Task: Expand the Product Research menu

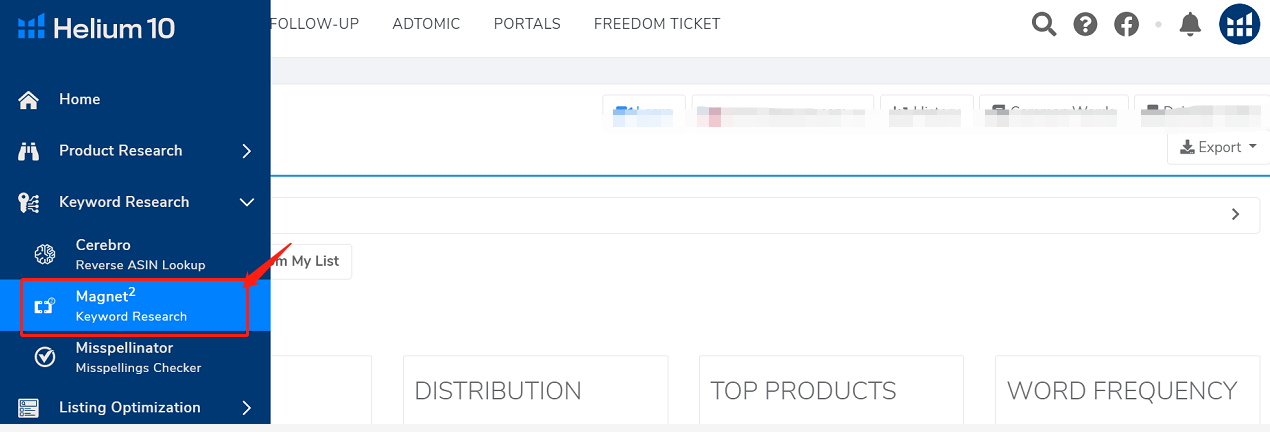Action: click(246, 151)
